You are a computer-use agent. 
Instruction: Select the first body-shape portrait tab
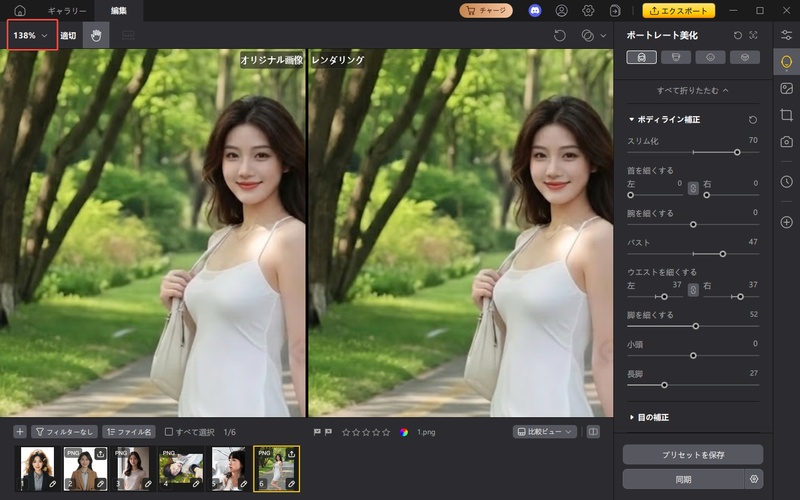pyautogui.click(x=641, y=57)
